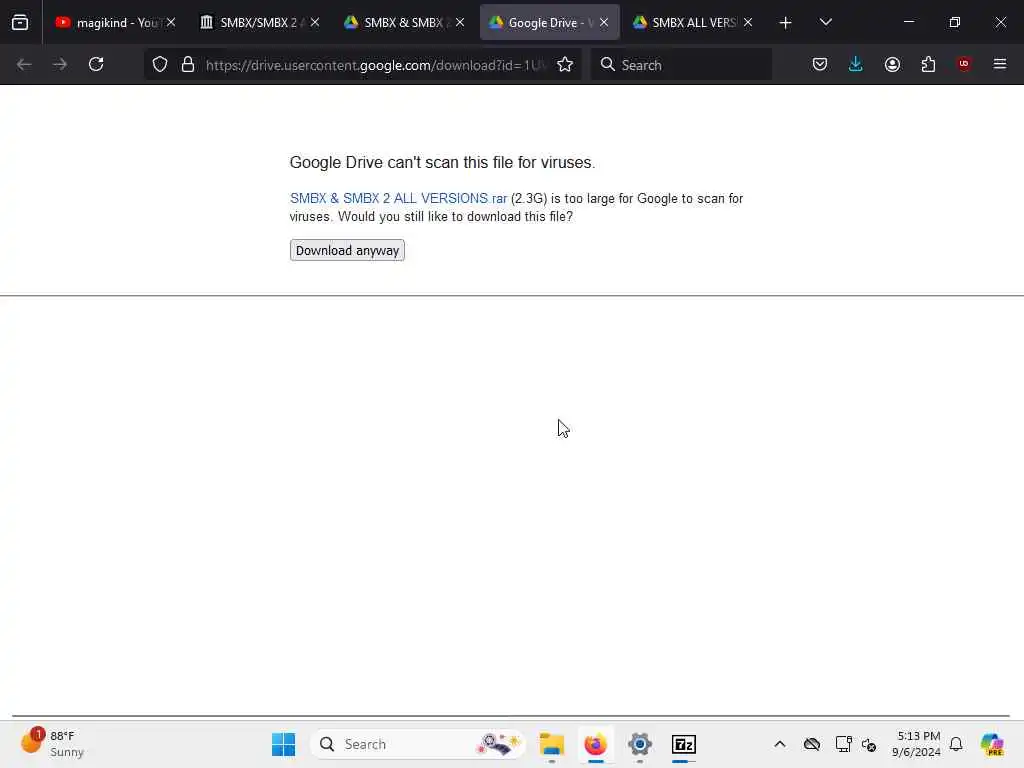Expand the list all tabs chevron
The height and width of the screenshot is (768, 1024).
tap(825, 22)
